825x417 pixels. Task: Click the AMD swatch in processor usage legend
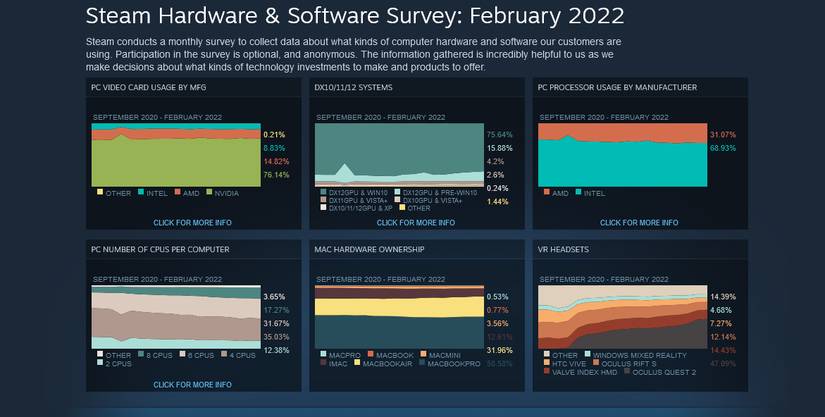[x=547, y=192]
